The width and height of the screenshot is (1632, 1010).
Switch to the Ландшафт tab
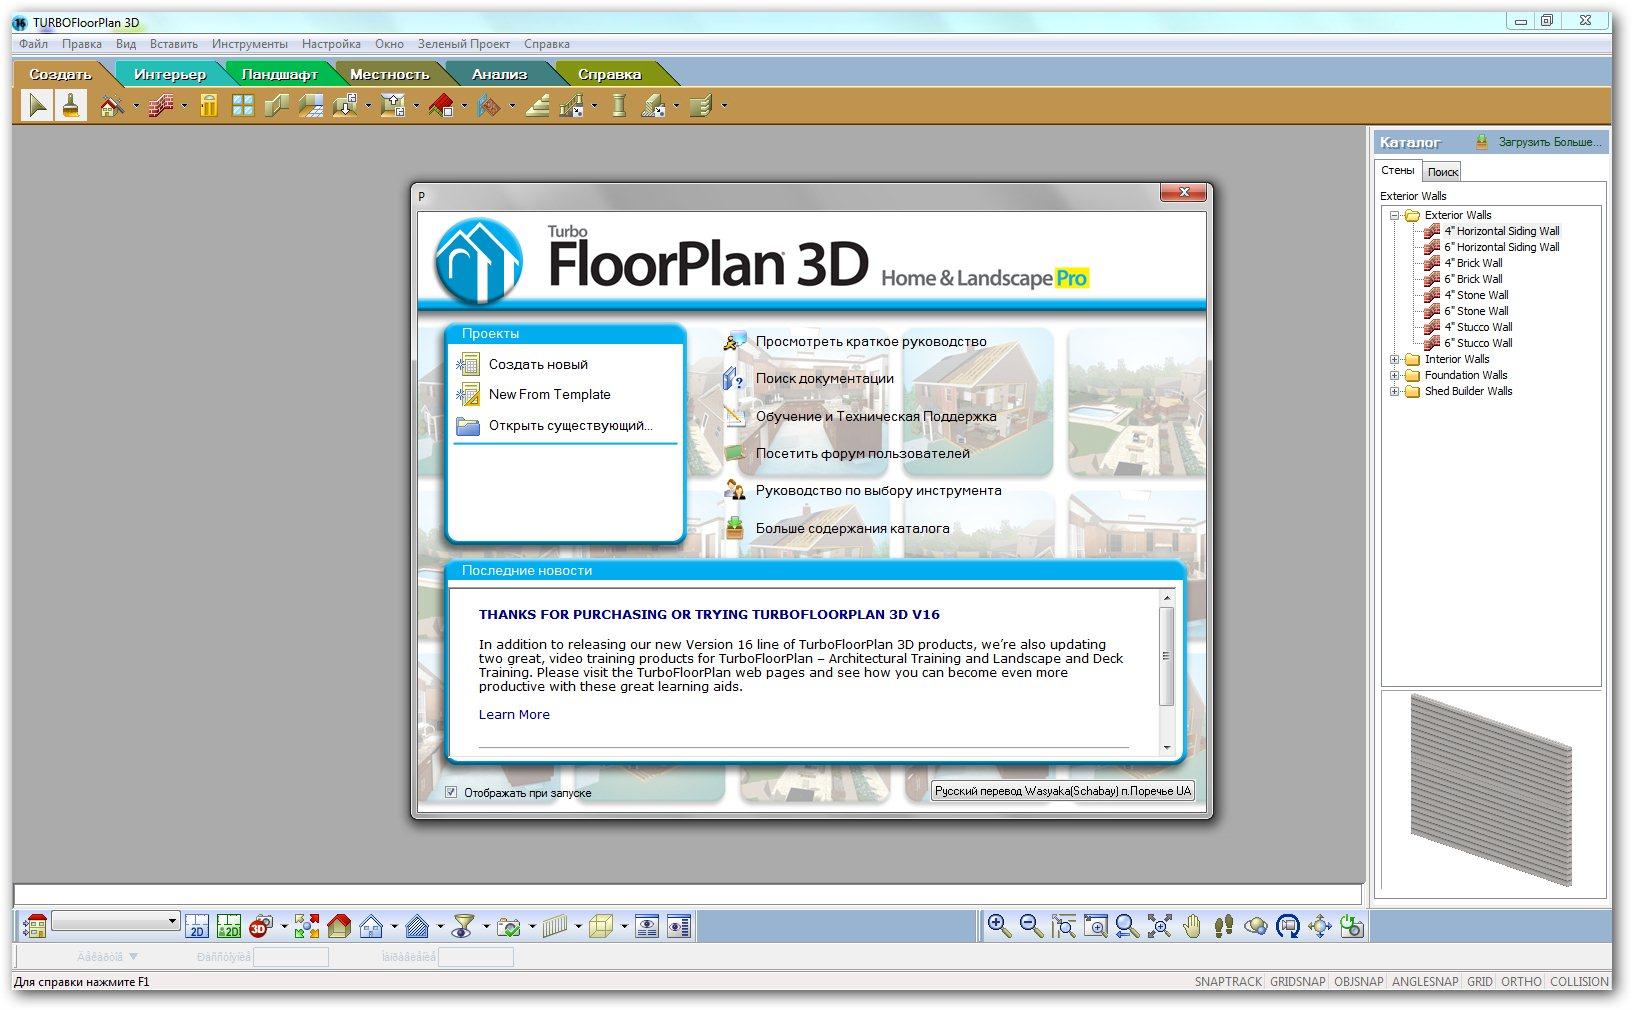[279, 74]
